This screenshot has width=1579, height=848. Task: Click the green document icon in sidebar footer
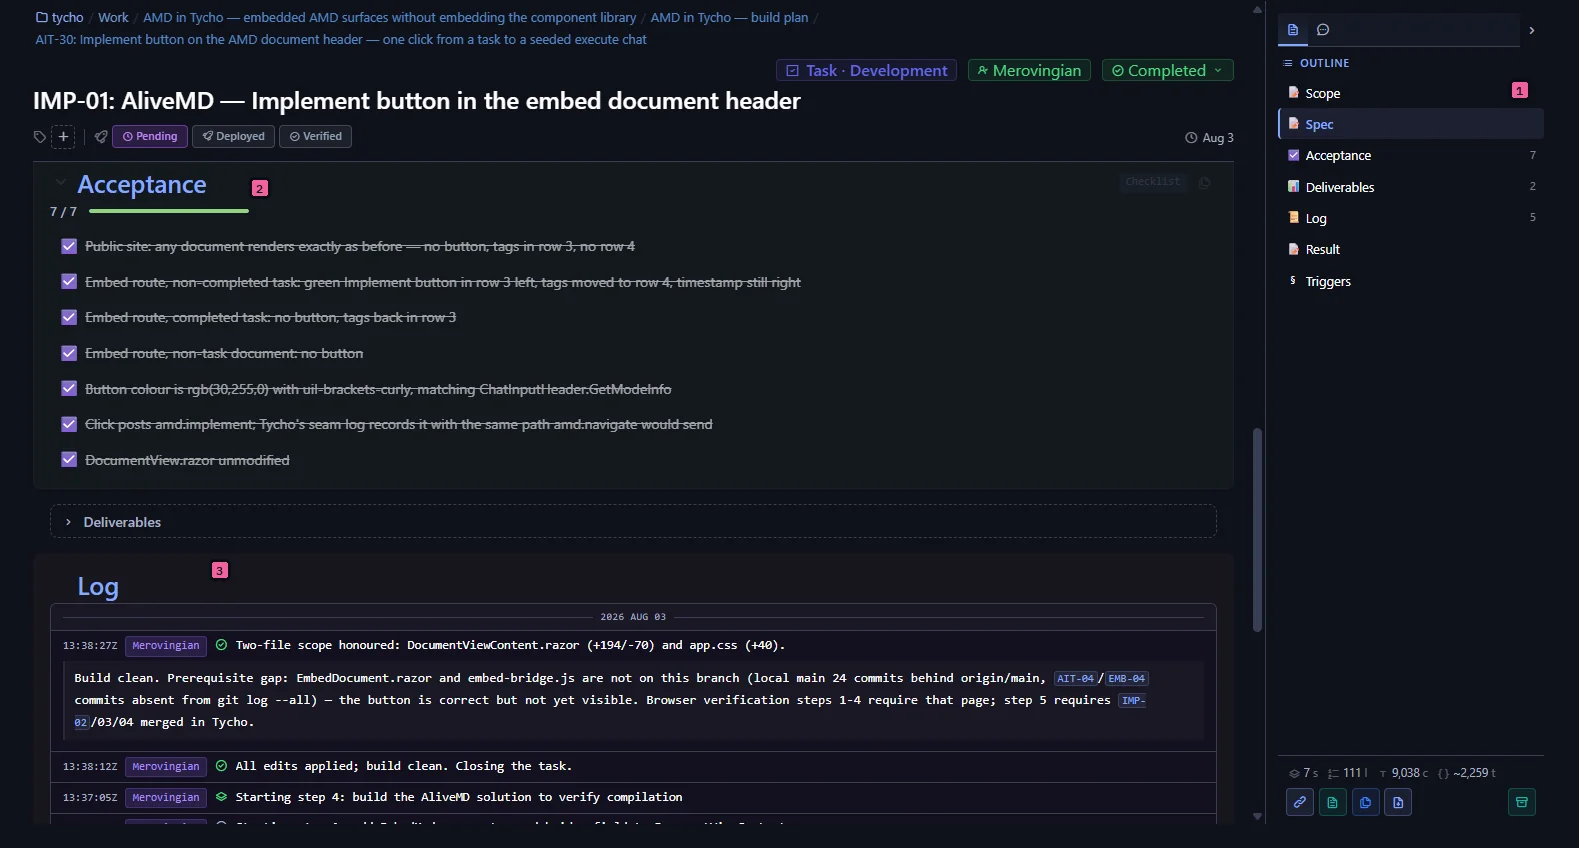tap(1333, 802)
